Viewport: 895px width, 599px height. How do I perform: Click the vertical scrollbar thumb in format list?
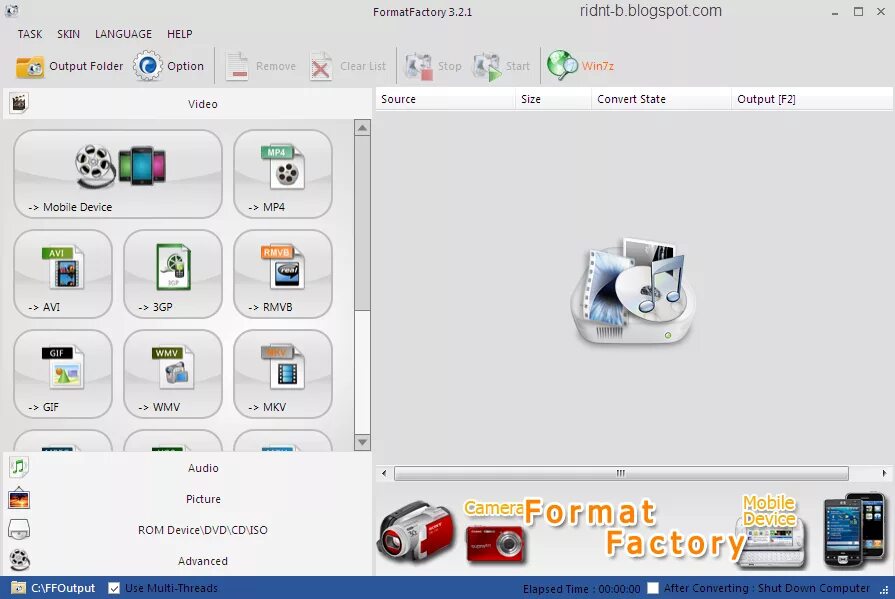point(362,223)
